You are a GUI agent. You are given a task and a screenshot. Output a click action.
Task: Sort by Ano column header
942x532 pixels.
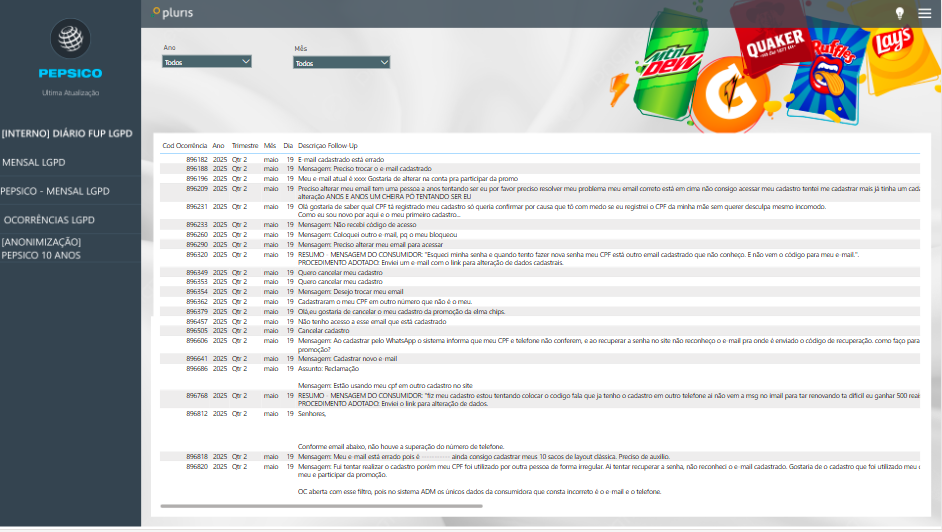(x=218, y=146)
